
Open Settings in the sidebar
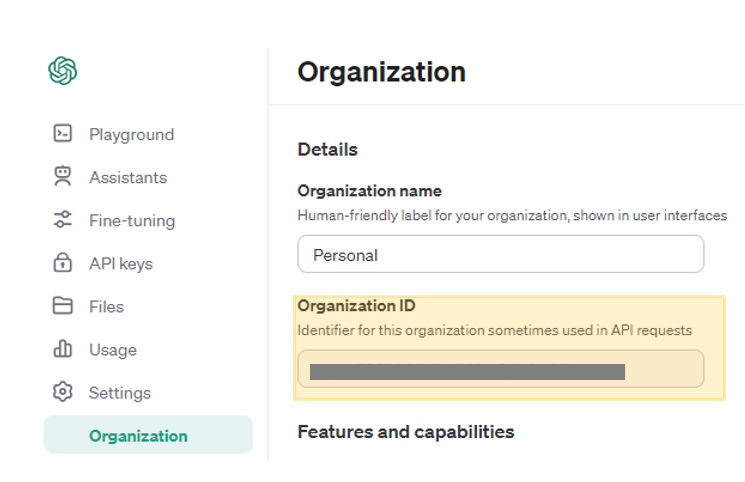click(120, 393)
